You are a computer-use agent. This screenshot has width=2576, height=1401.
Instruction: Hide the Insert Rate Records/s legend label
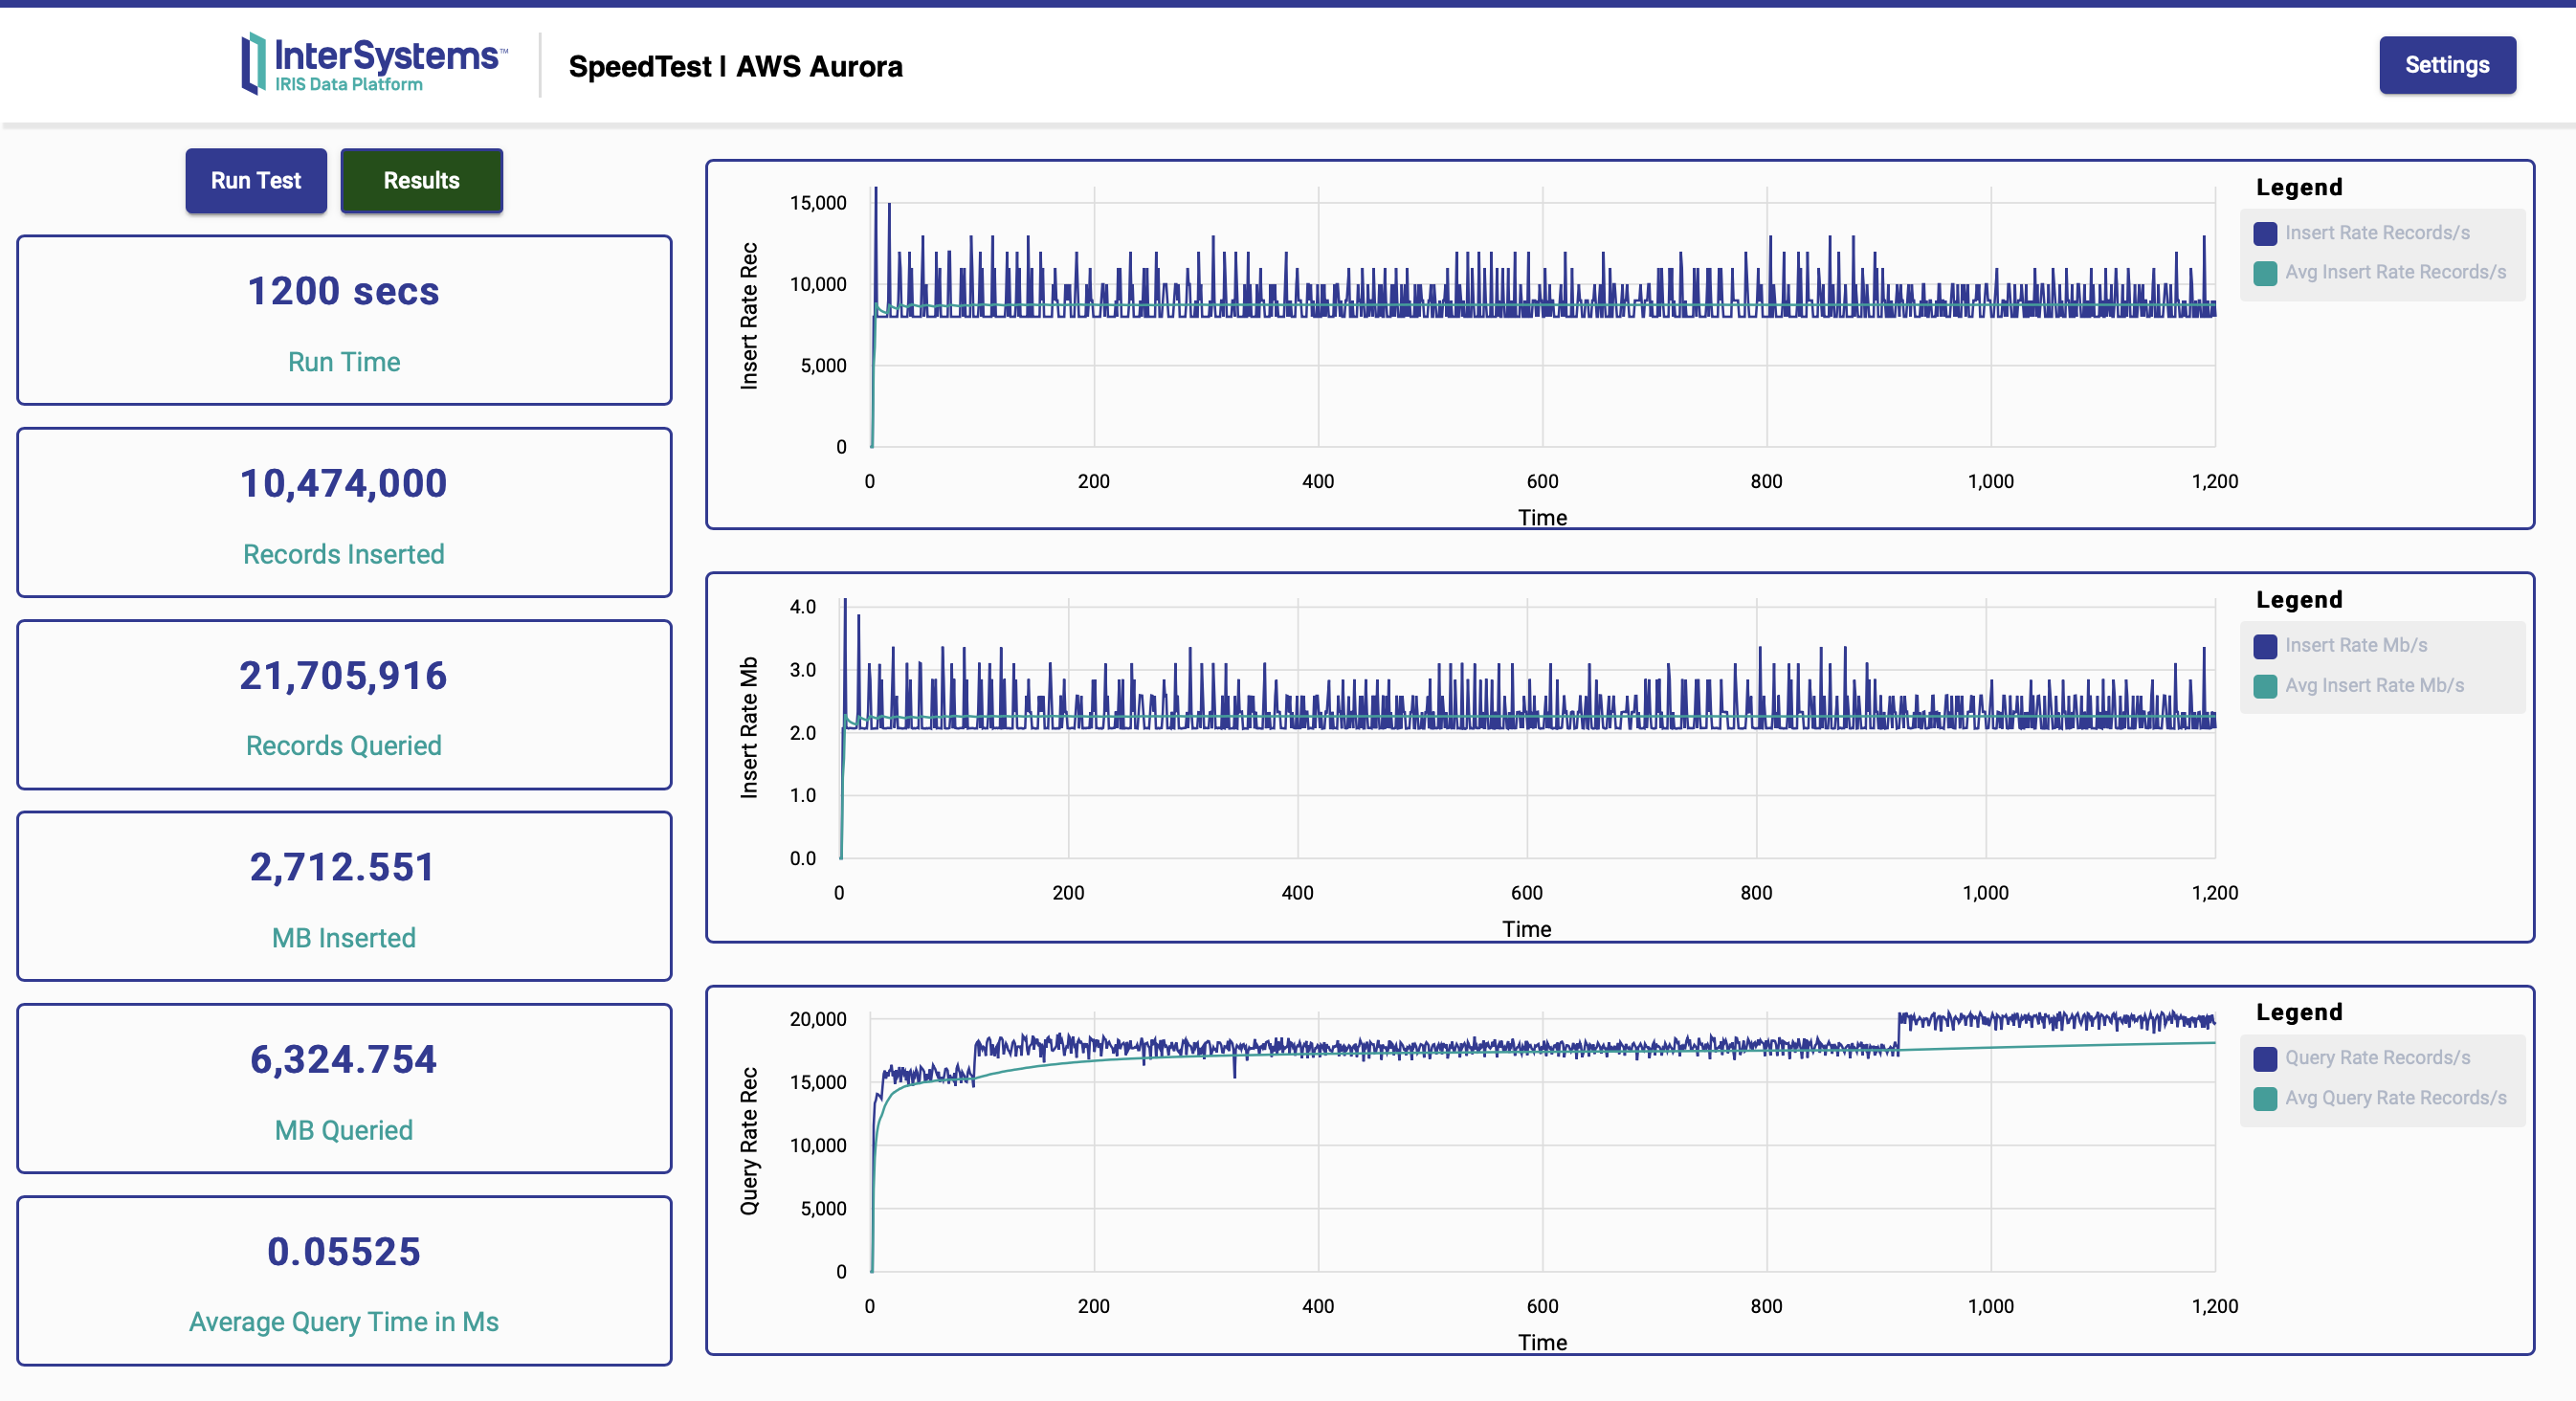(2376, 233)
